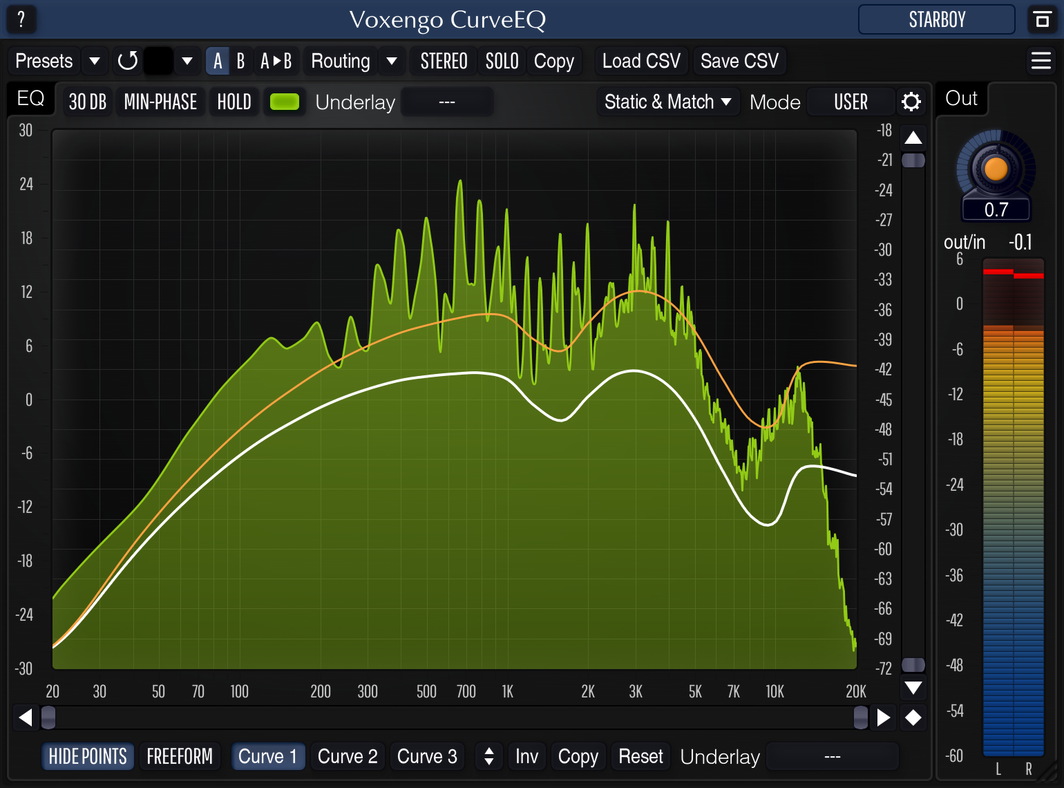The image size is (1064, 788).
Task: Click the frequency scroll left arrow
Action: 25,717
